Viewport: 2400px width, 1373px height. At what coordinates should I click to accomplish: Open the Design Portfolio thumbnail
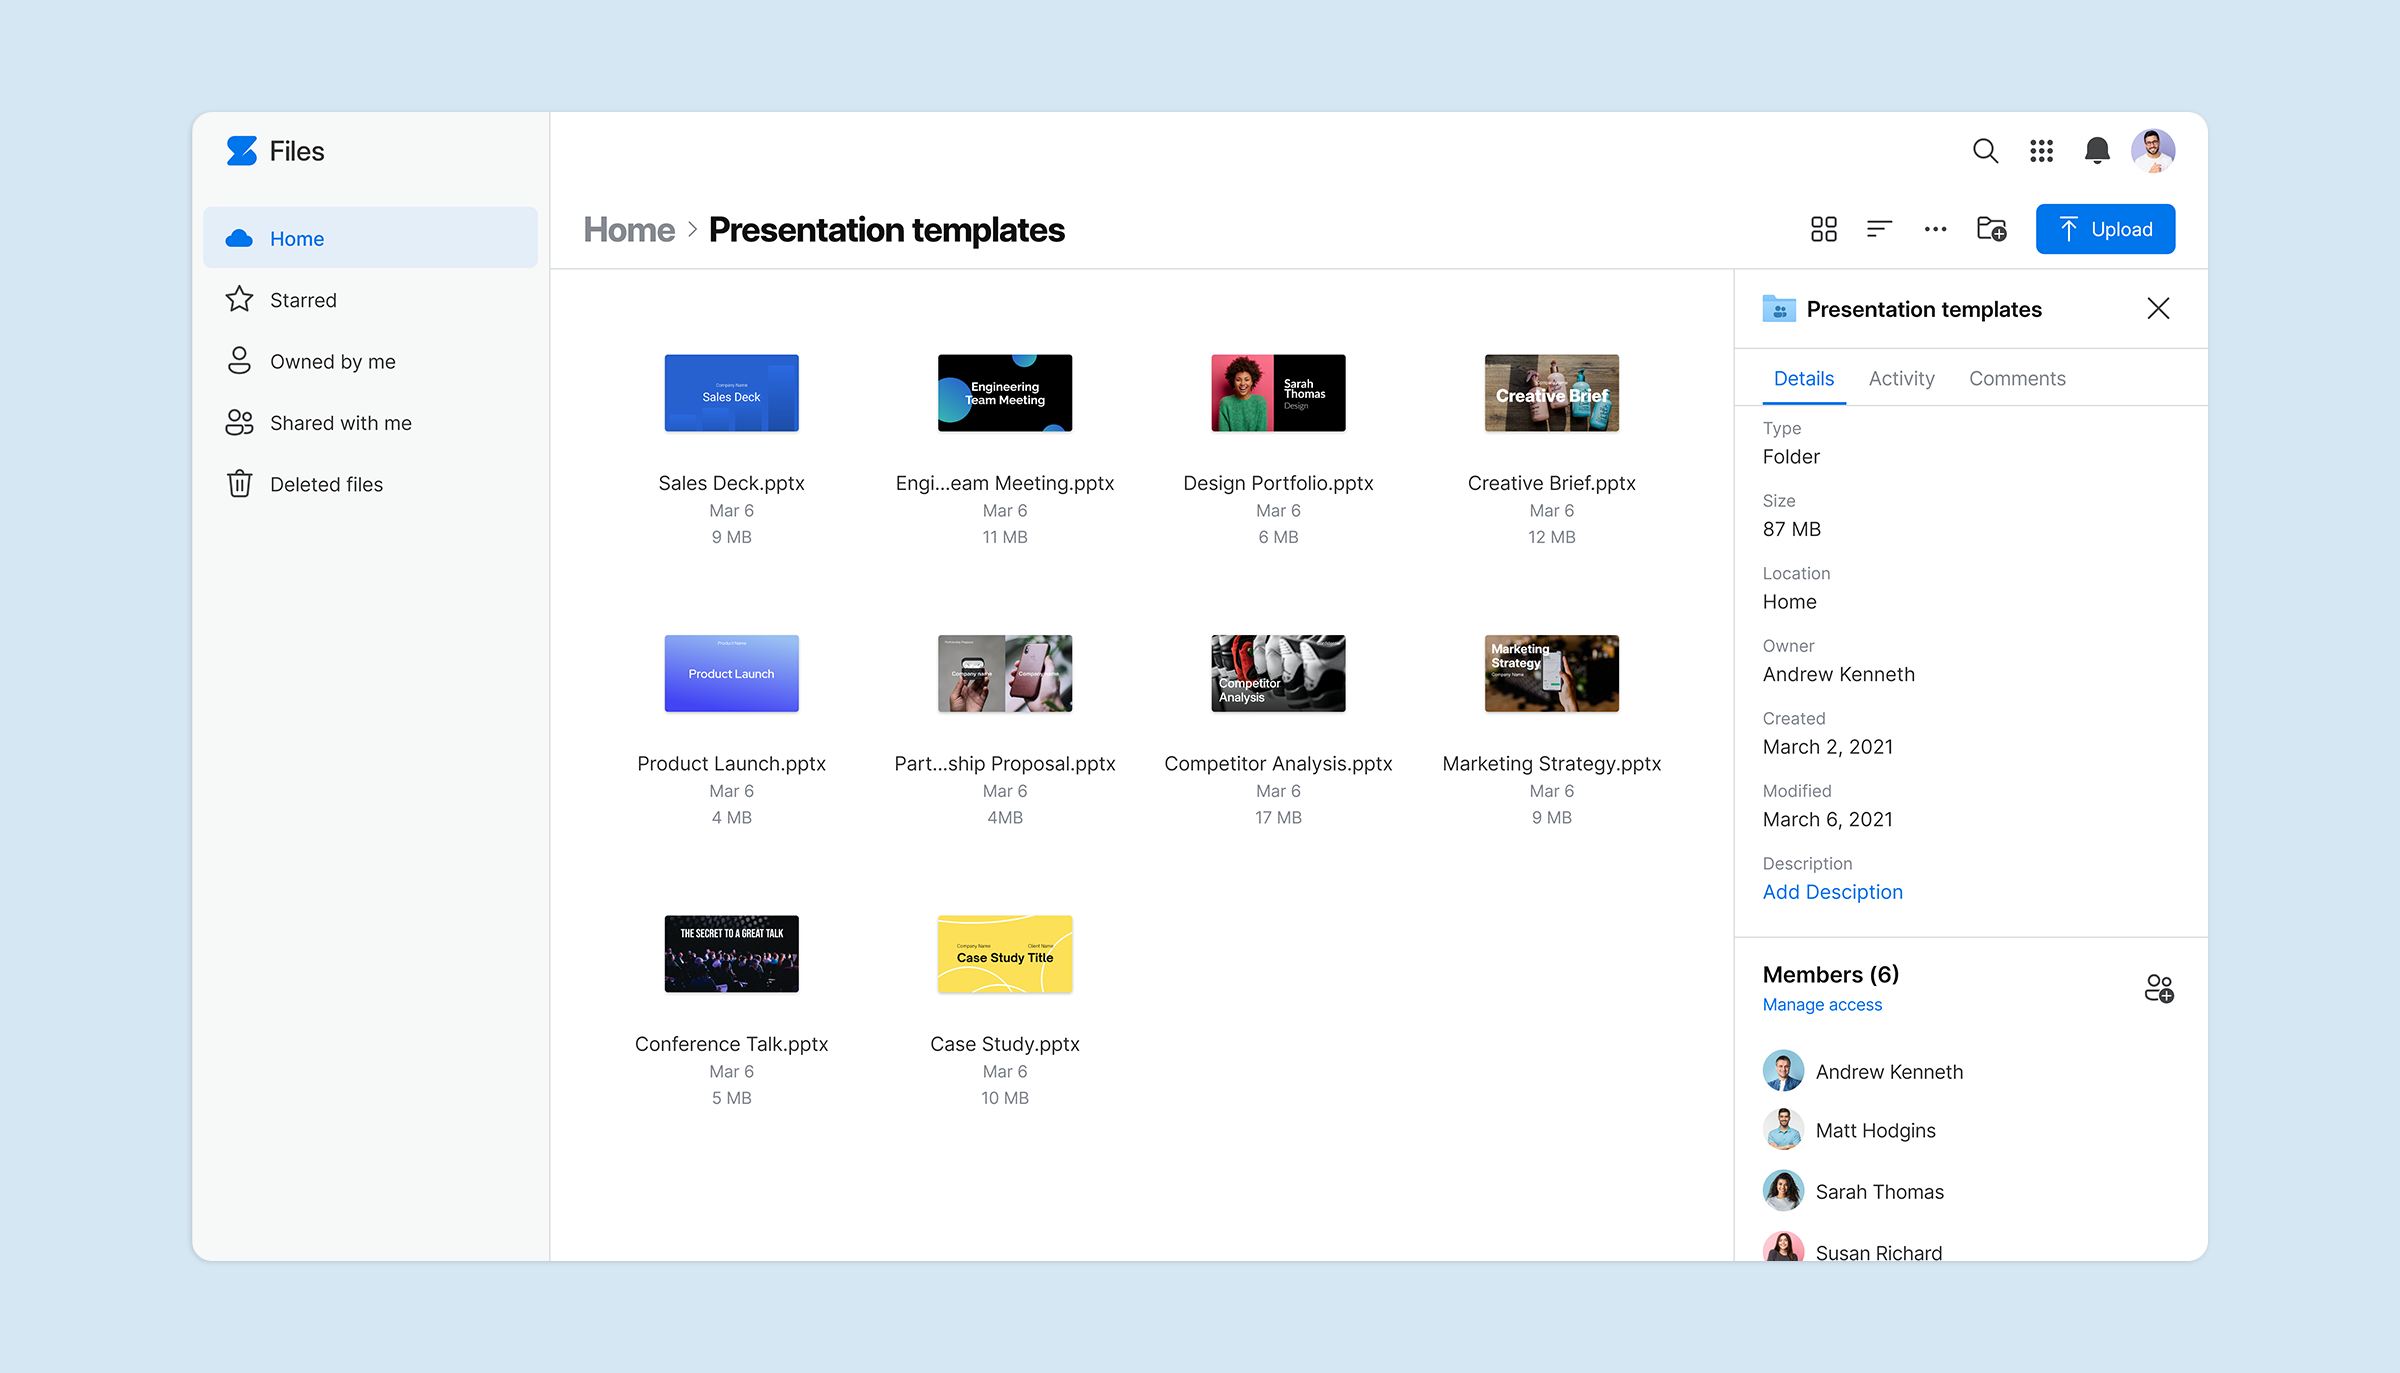[x=1278, y=393]
